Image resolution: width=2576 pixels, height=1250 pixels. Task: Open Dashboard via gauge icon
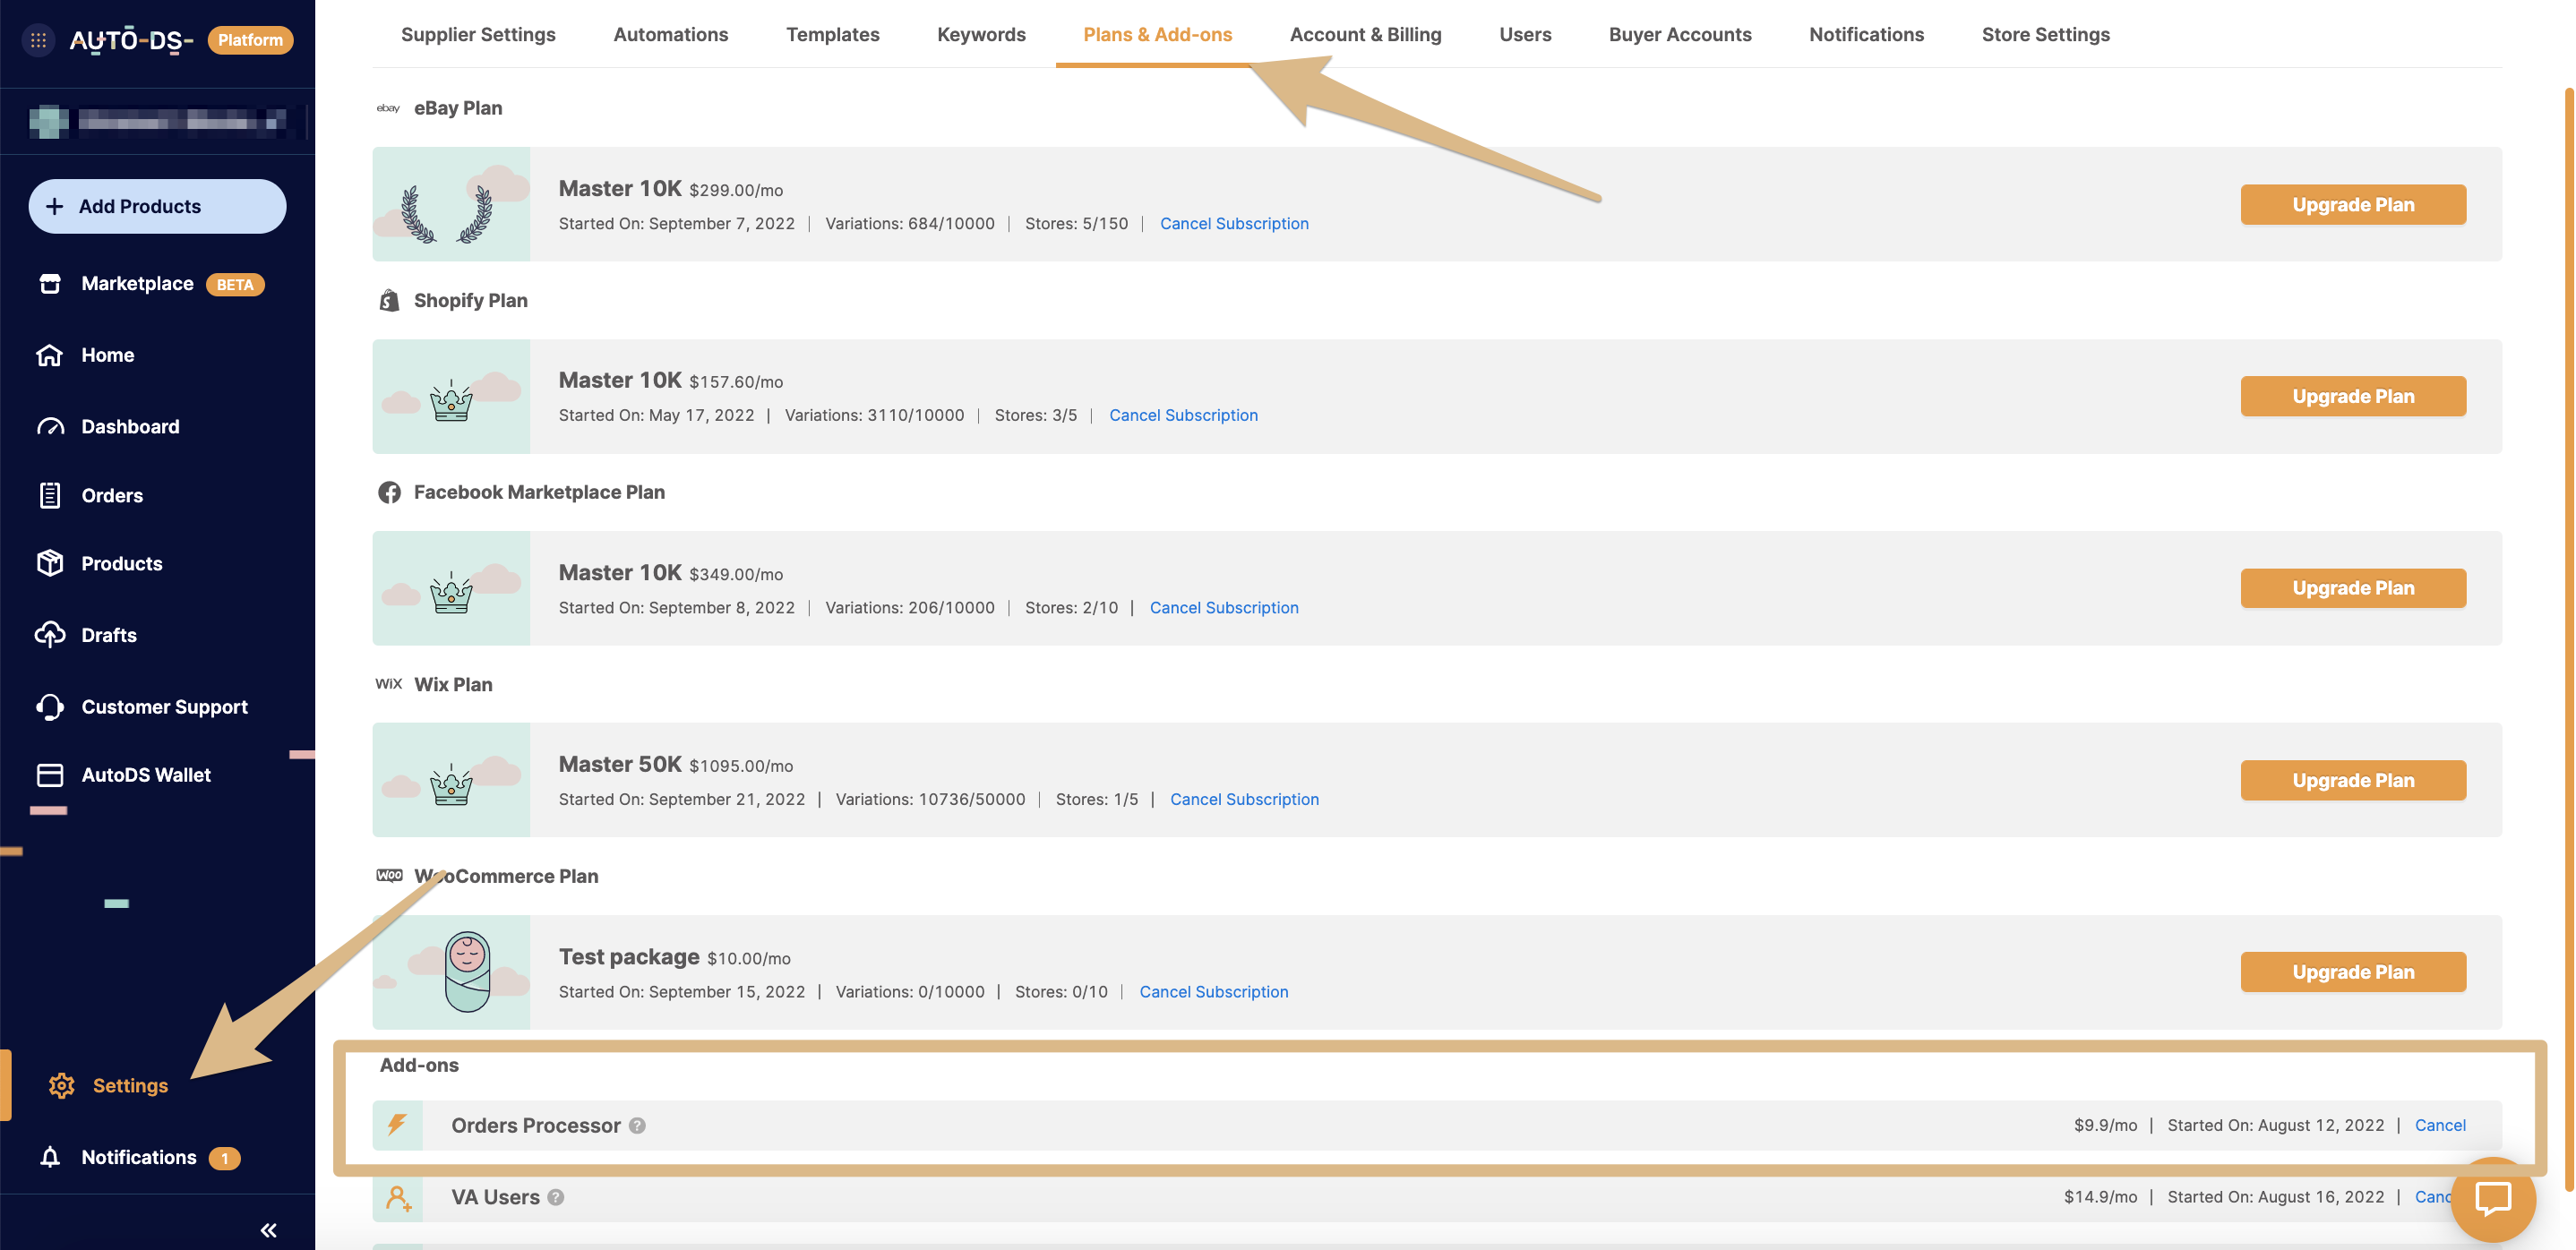[x=50, y=427]
